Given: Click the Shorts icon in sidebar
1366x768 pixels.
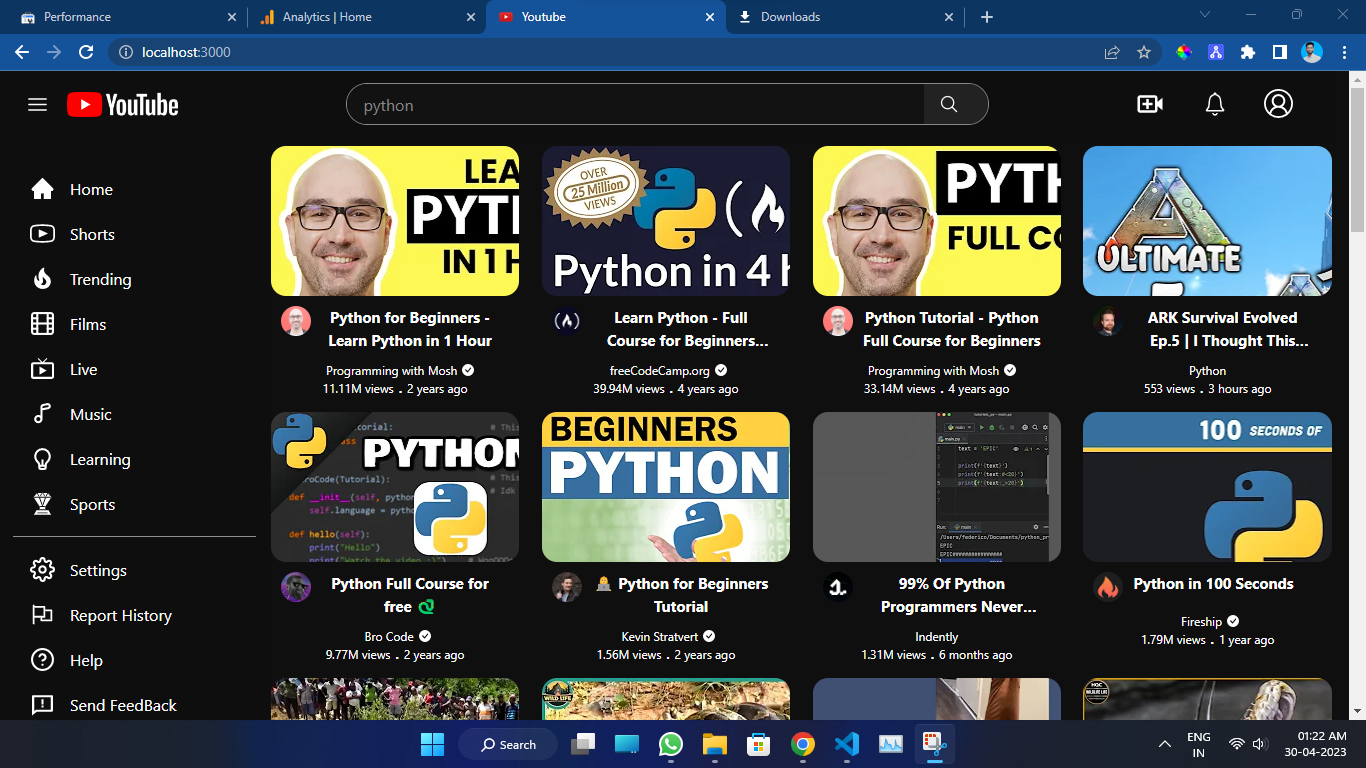Looking at the screenshot, I should pyautogui.click(x=42, y=234).
